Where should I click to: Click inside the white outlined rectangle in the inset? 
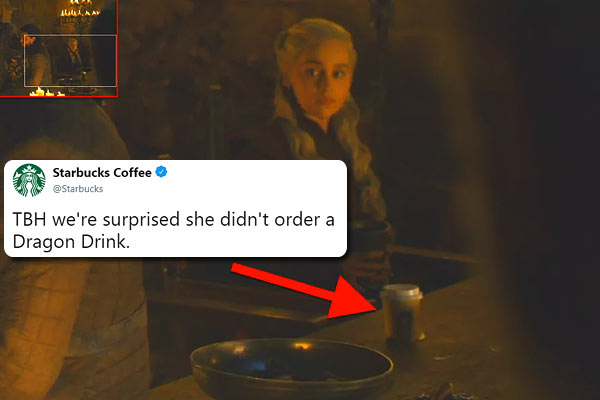pyautogui.click(x=70, y=60)
